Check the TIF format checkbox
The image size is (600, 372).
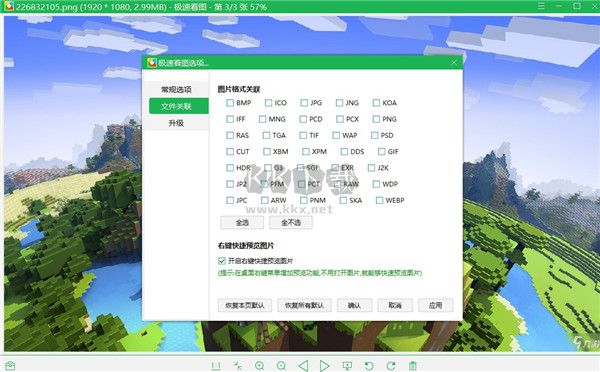[303, 135]
